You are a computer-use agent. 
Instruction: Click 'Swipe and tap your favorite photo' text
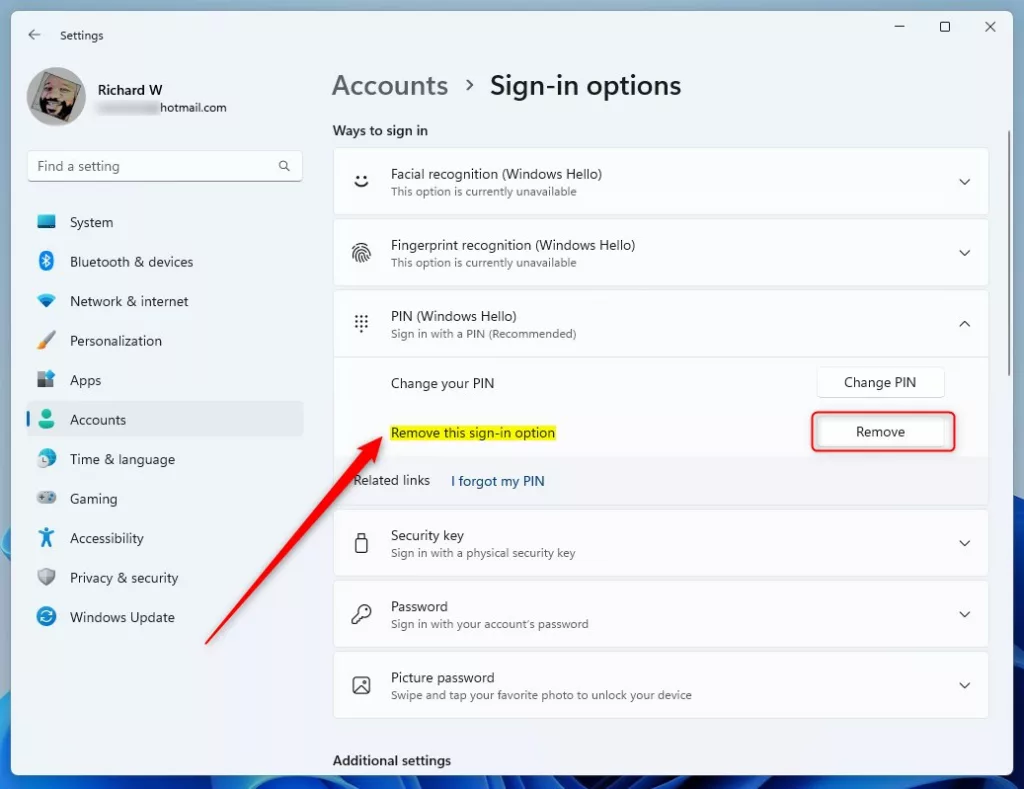point(541,696)
